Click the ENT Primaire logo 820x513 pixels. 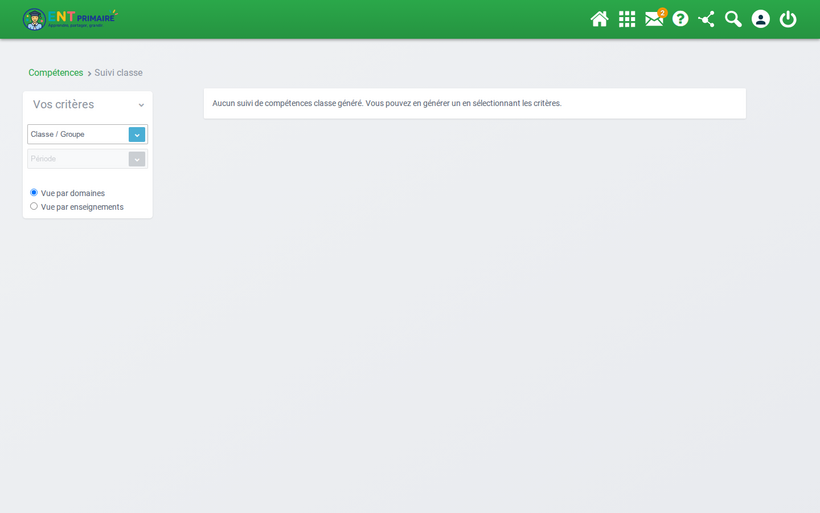click(70, 19)
